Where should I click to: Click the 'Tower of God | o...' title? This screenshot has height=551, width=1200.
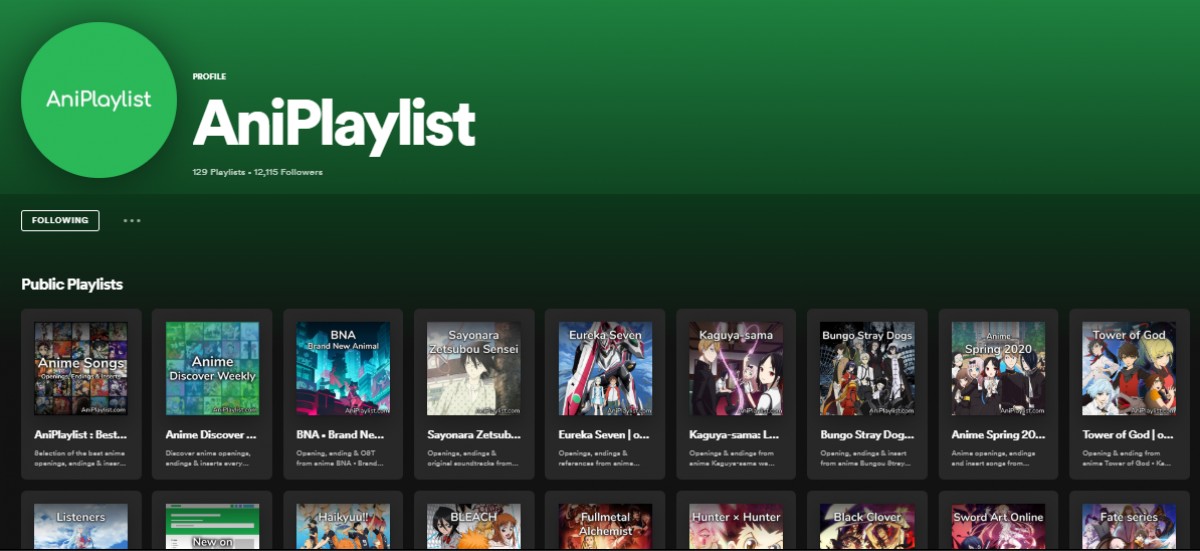[x=1128, y=435]
